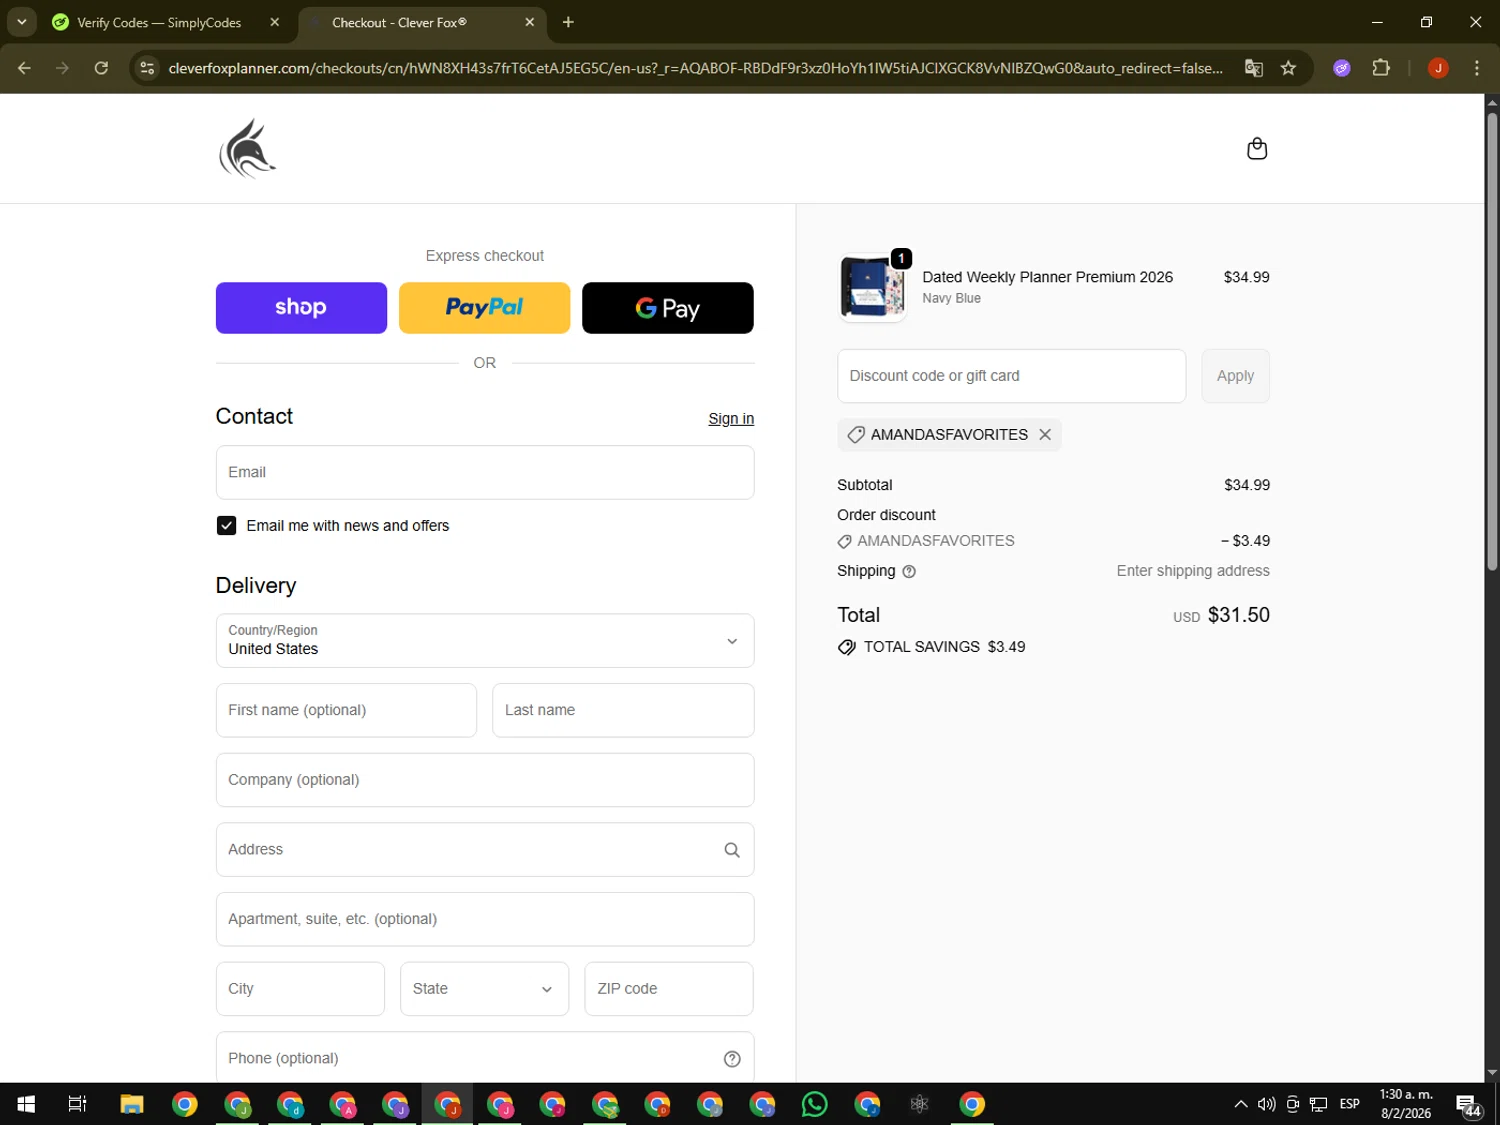Focus the ZIP code input field
The height and width of the screenshot is (1125, 1500).
668,989
